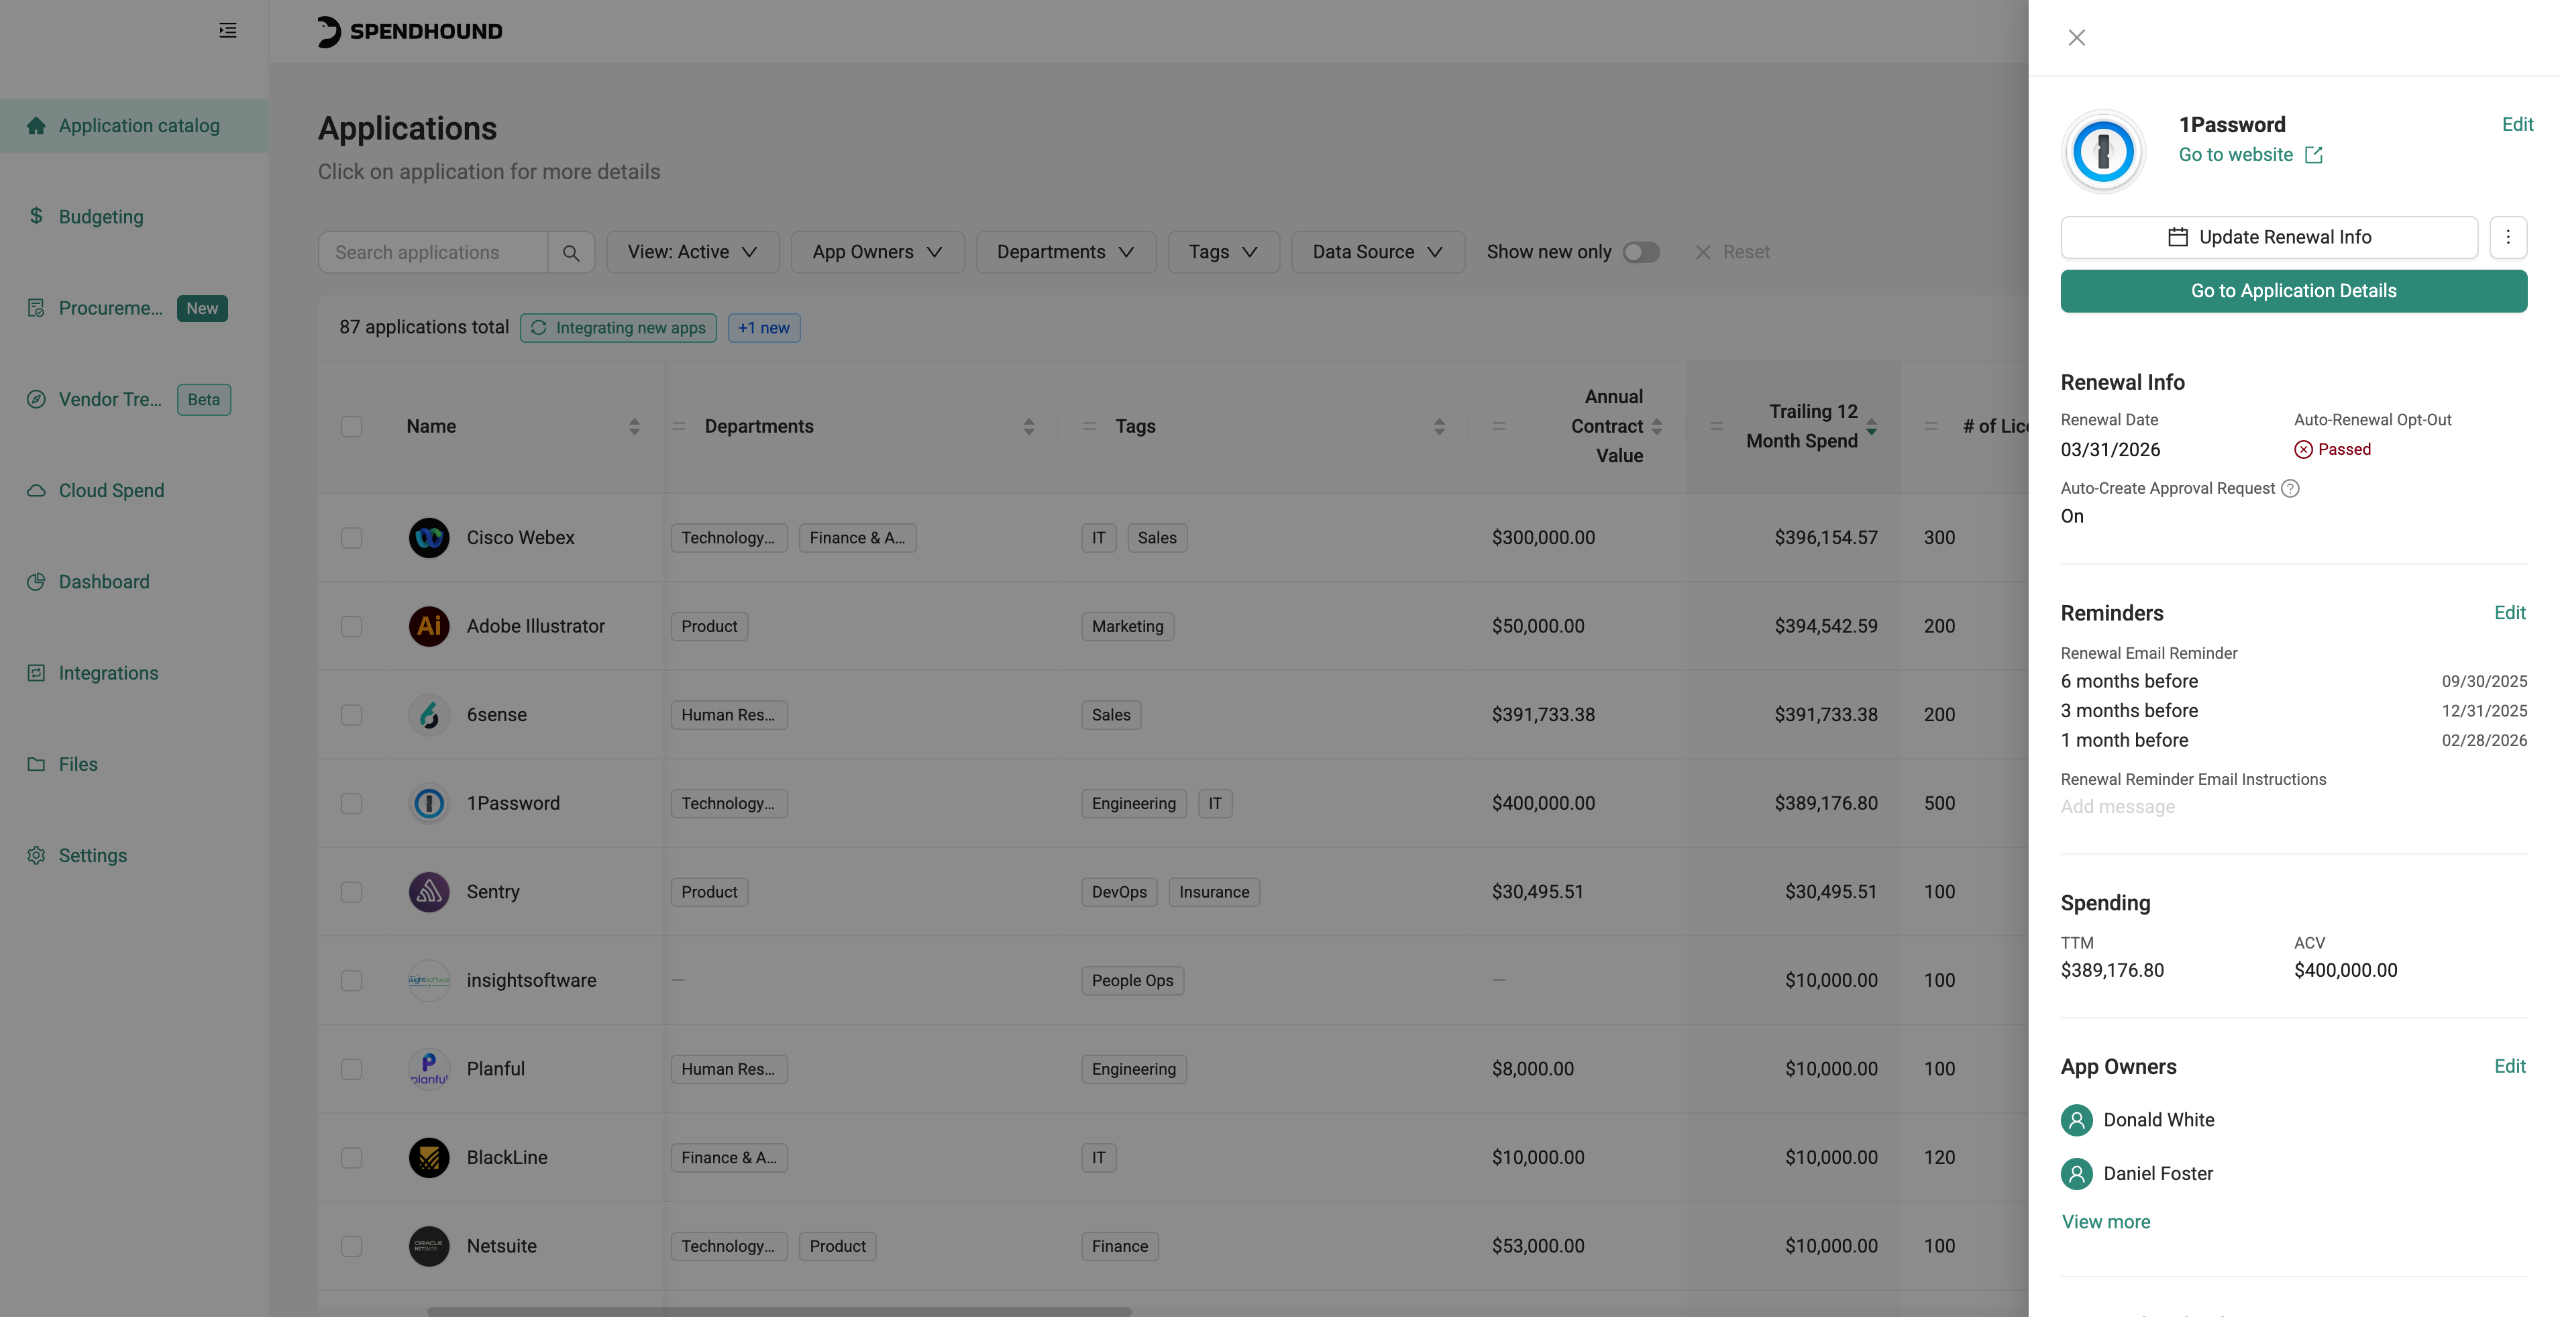Click the 1Password app icon in table
2560x1317 pixels.
pos(429,804)
